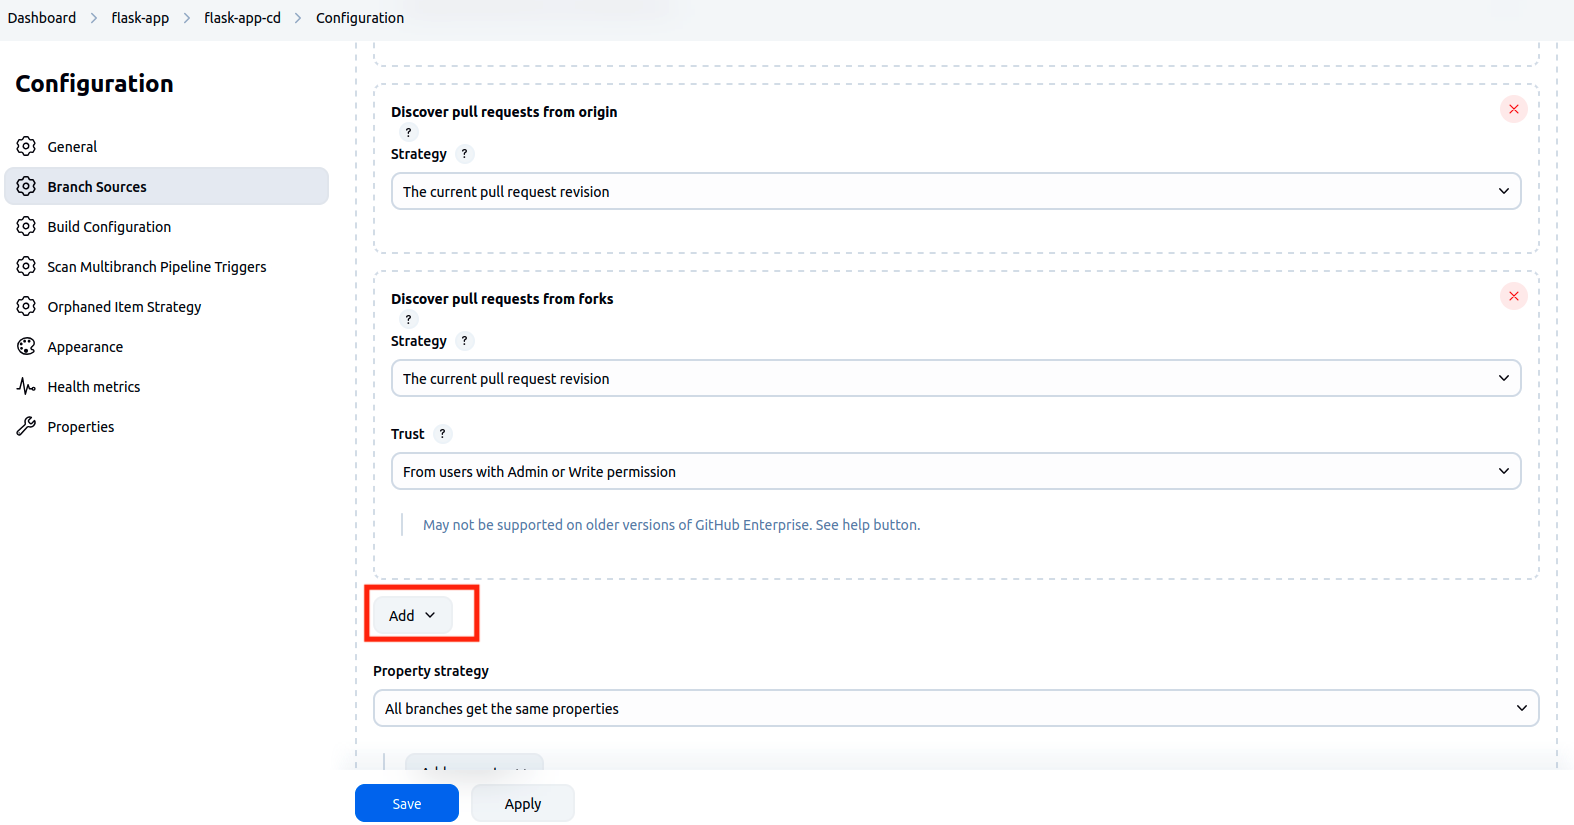Remove the Discover pull requests from forks section

pyautogui.click(x=1513, y=296)
